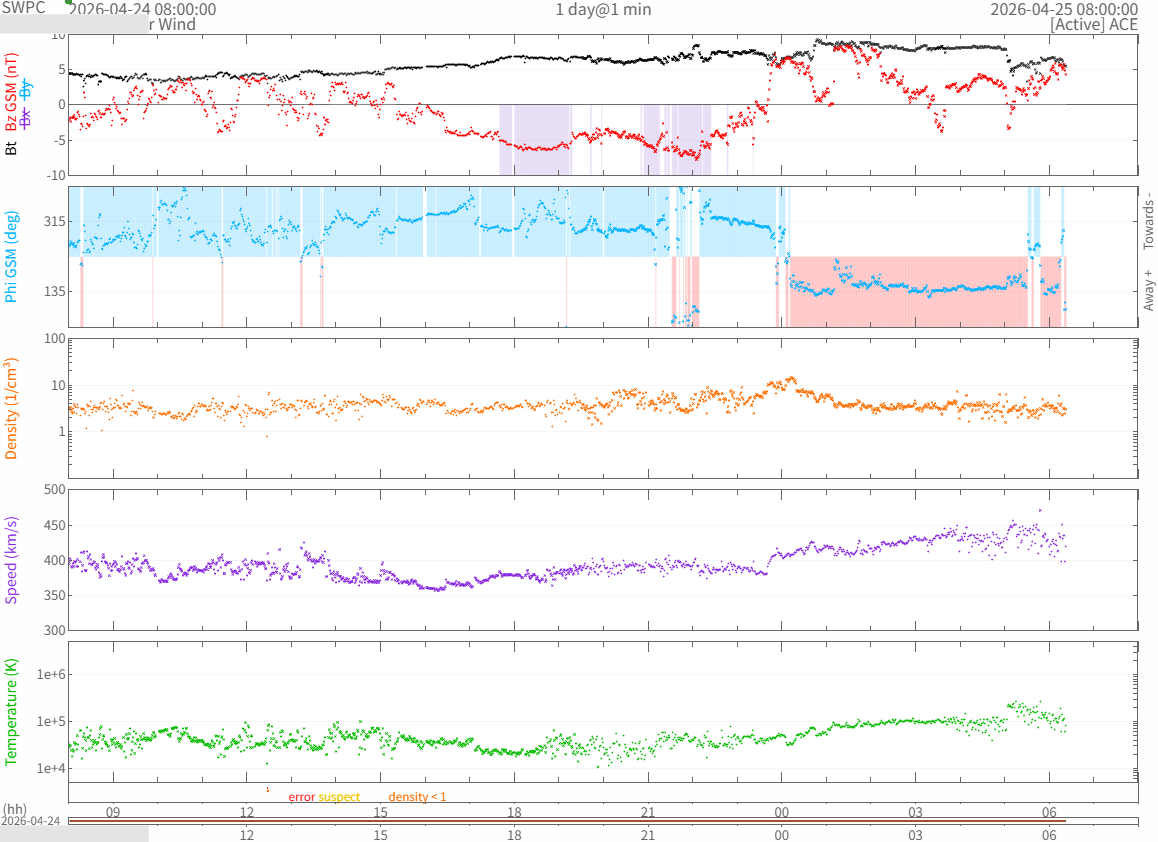Toggle the Temperature (K) axis label
This screenshot has width=1158, height=842.
(11, 712)
